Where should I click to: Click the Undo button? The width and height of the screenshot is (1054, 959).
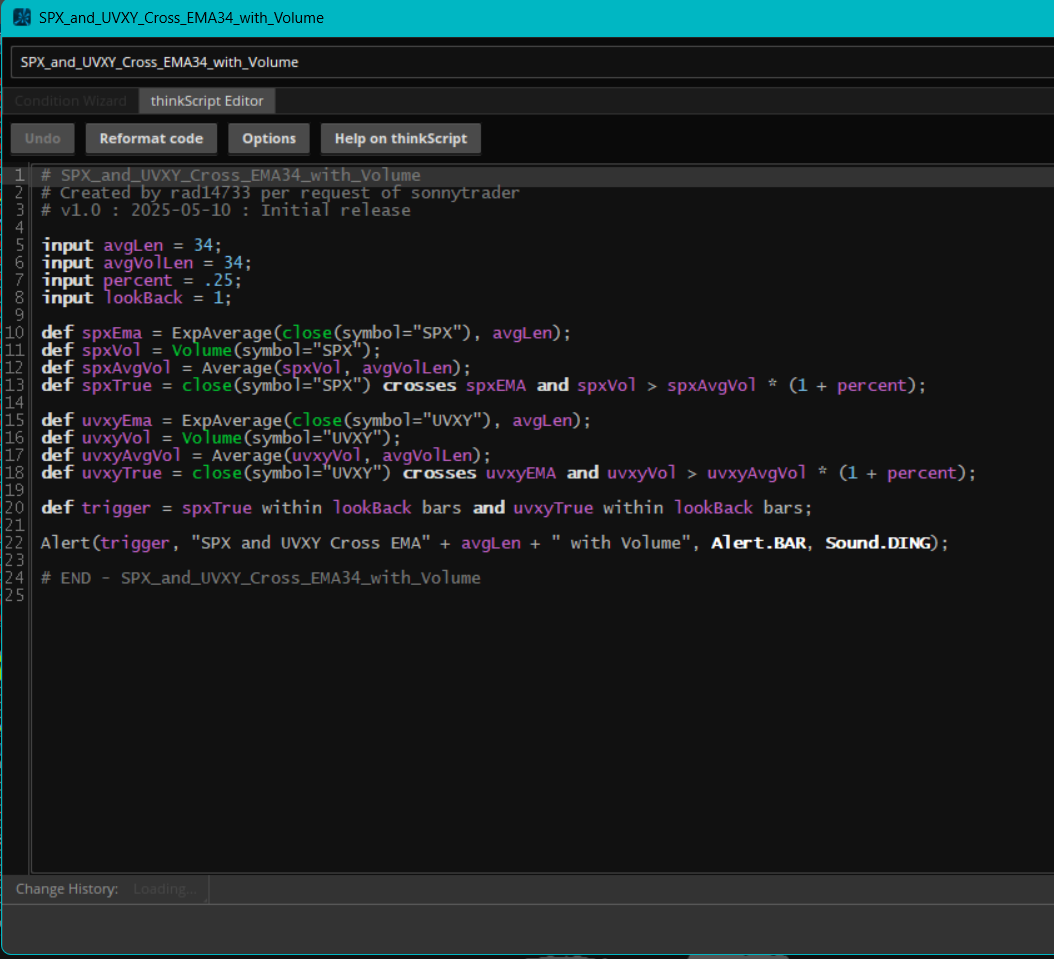(42, 138)
